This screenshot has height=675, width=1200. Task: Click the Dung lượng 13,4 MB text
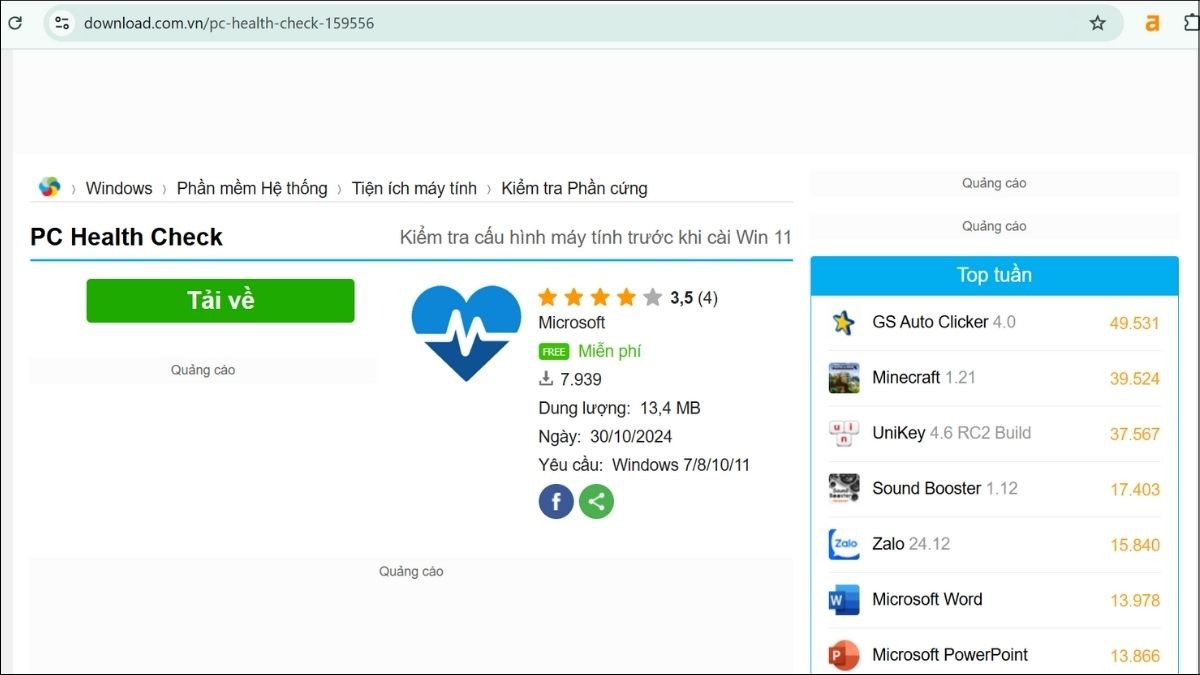click(619, 408)
